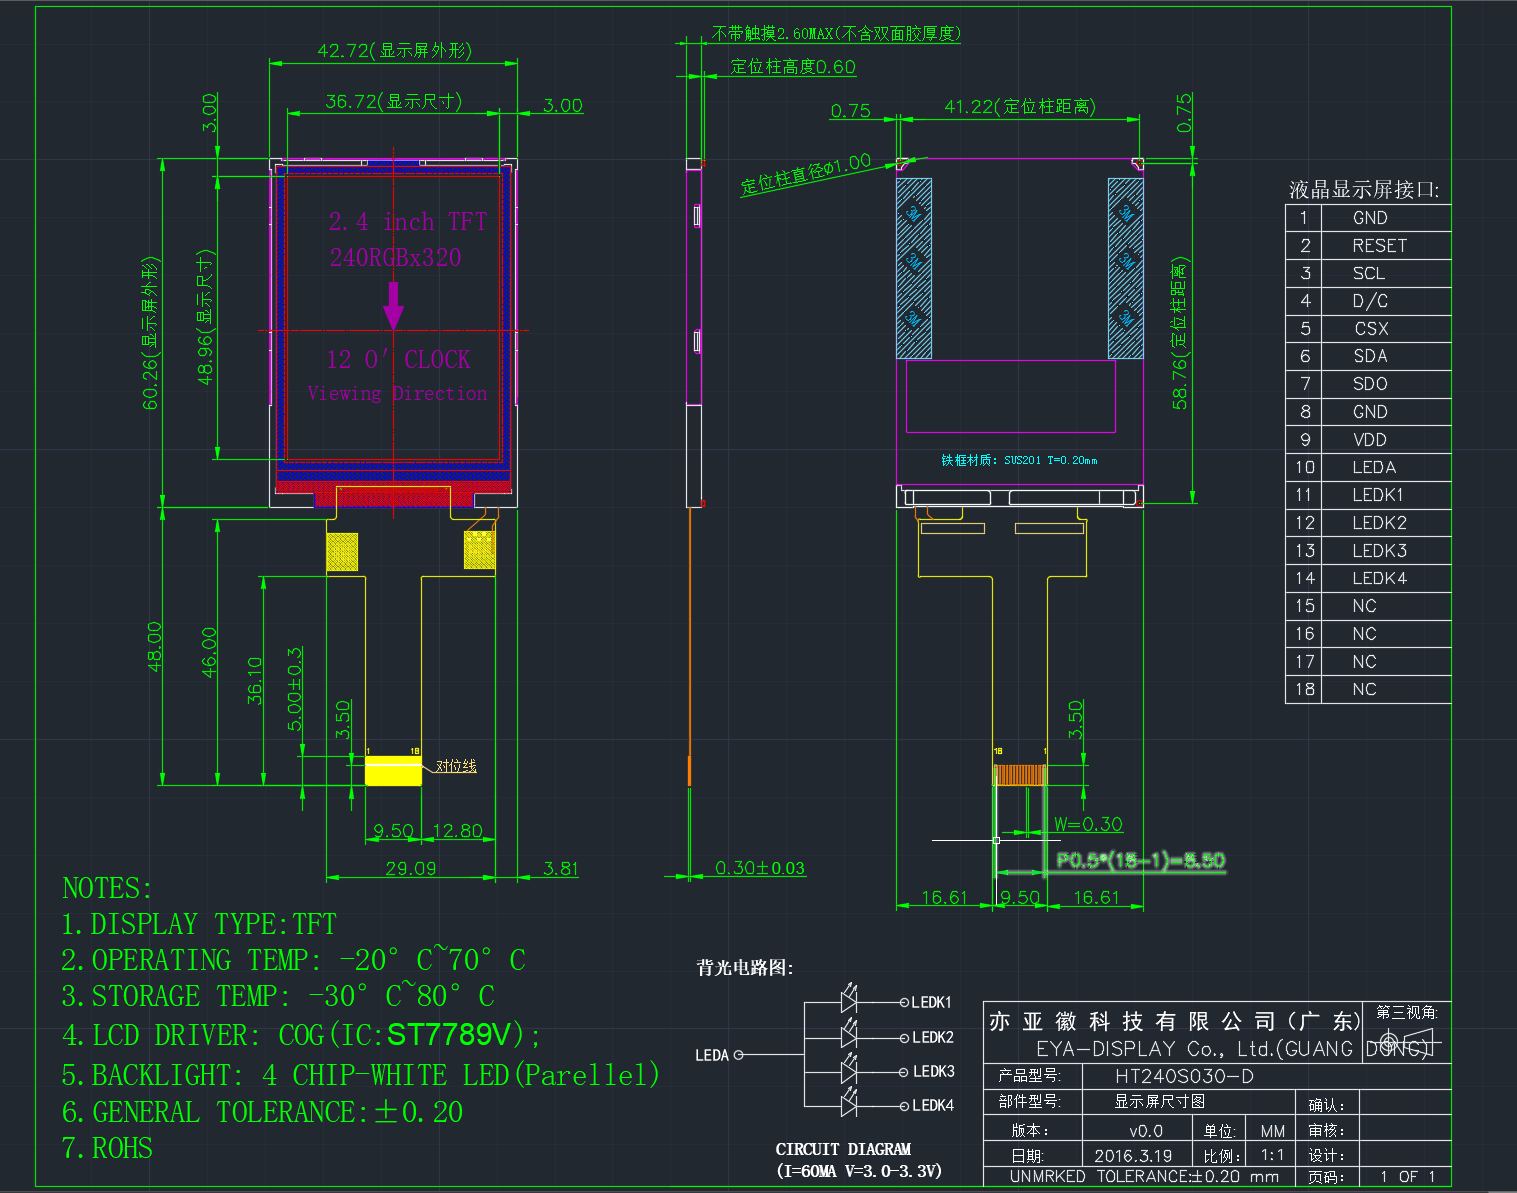1517x1193 pixels.
Task: Select the "29.09" horizontal dimension
Action: 411,868
